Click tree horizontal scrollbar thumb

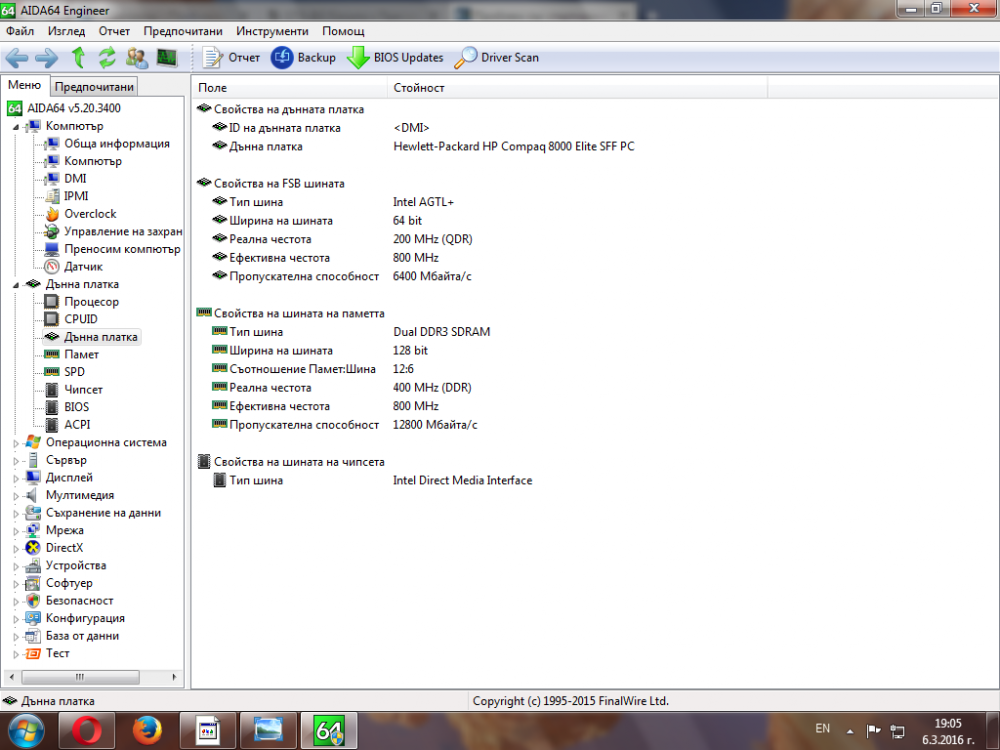point(80,677)
